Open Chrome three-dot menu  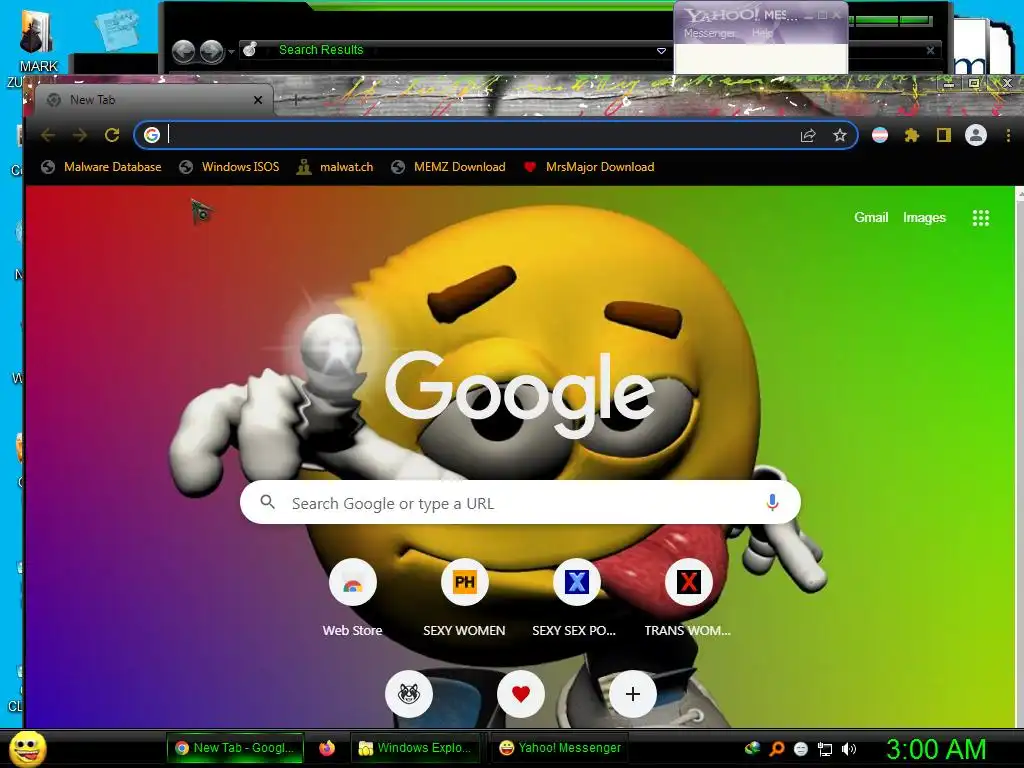(1008, 135)
